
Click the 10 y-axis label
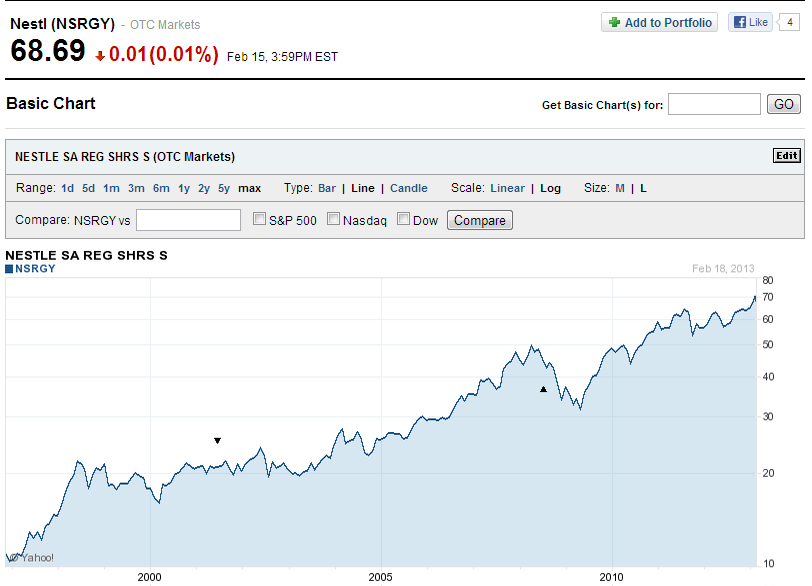(x=768, y=564)
